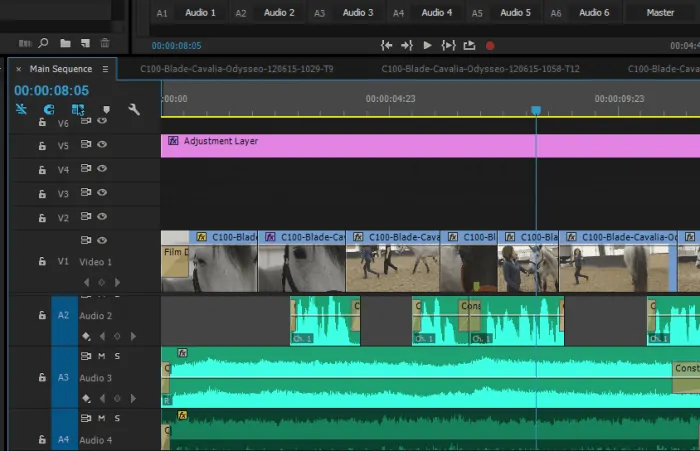The image size is (700, 451).
Task: Toggle insert sequences as nests option
Action: click(21, 109)
